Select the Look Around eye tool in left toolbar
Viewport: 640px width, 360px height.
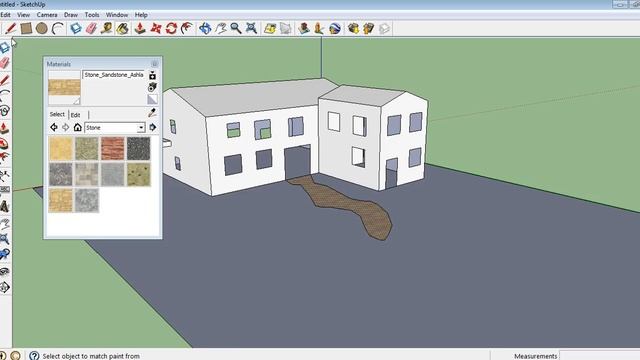point(4,271)
